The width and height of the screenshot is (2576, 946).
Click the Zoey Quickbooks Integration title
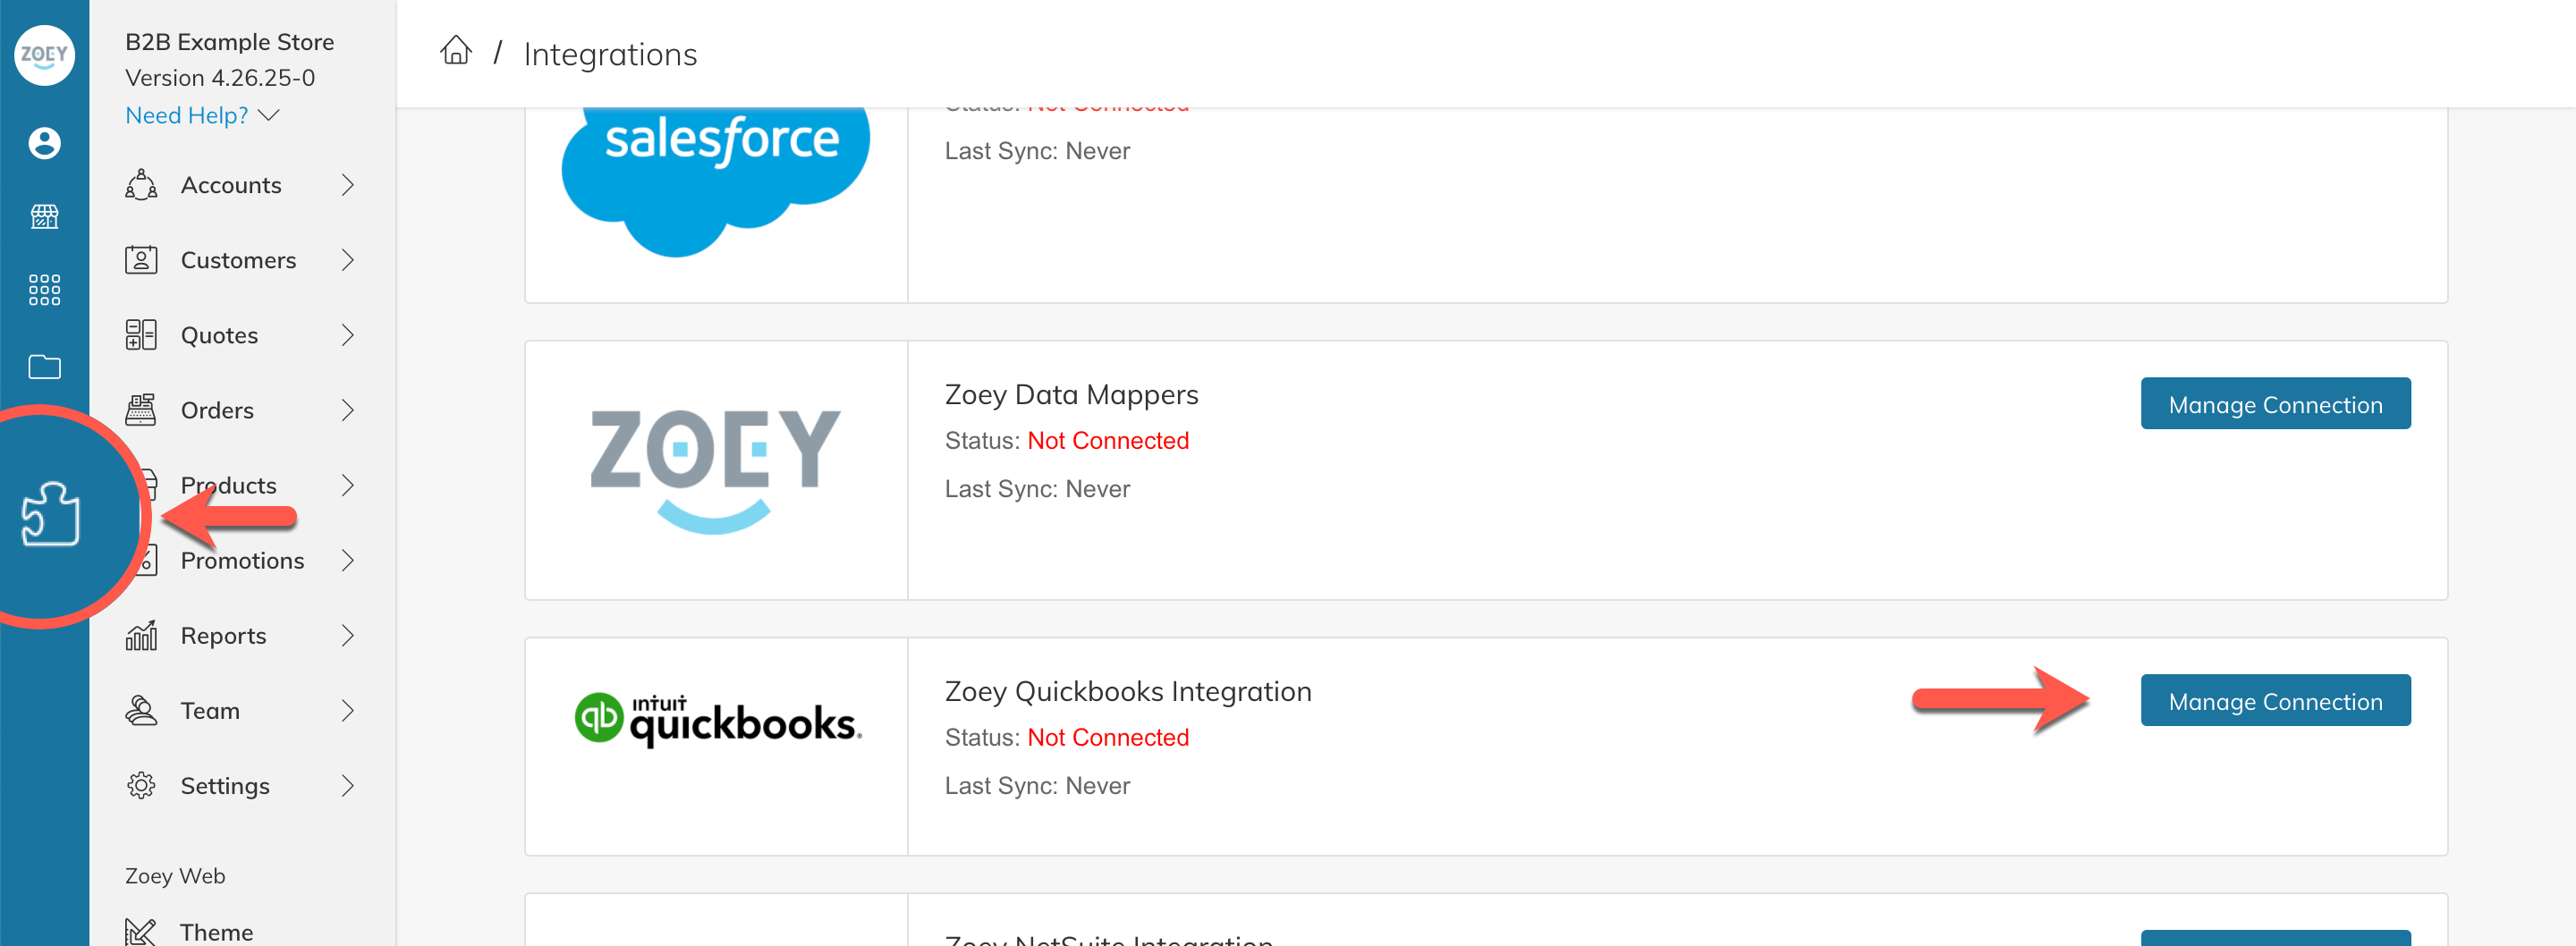(x=1128, y=691)
